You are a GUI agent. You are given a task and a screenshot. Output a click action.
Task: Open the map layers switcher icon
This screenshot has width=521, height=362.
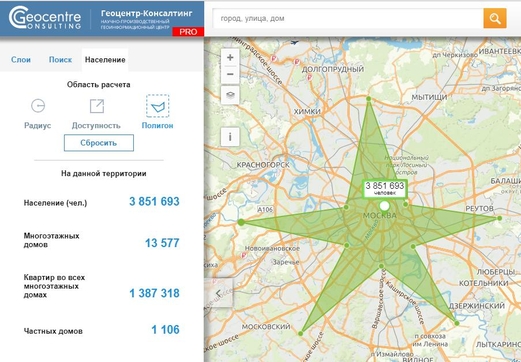click(x=230, y=95)
